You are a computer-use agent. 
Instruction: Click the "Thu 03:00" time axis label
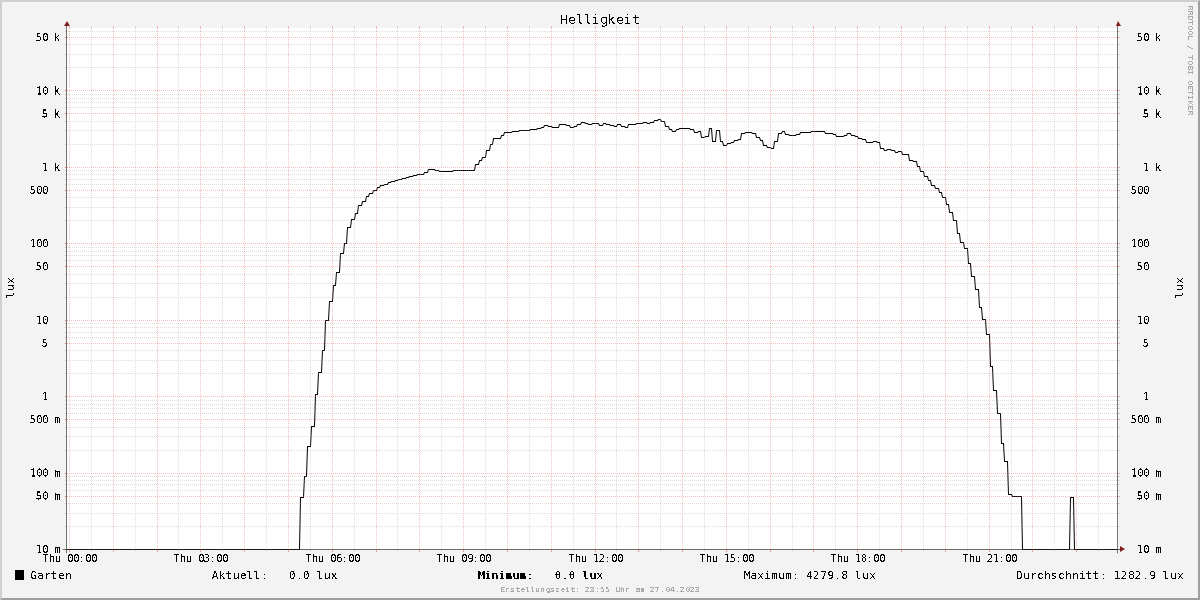point(201,558)
